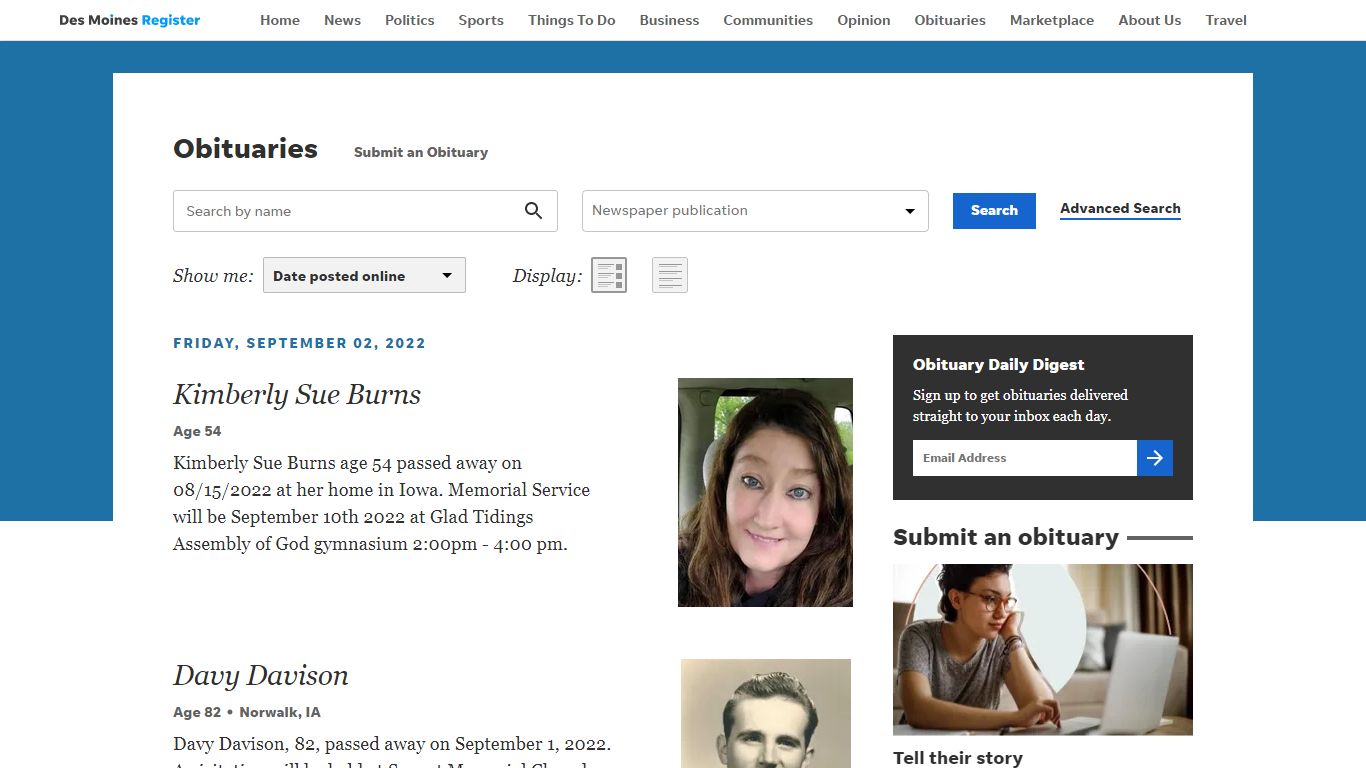Click the Submit an obituary section image
Image resolution: width=1366 pixels, height=768 pixels.
[x=1042, y=649]
